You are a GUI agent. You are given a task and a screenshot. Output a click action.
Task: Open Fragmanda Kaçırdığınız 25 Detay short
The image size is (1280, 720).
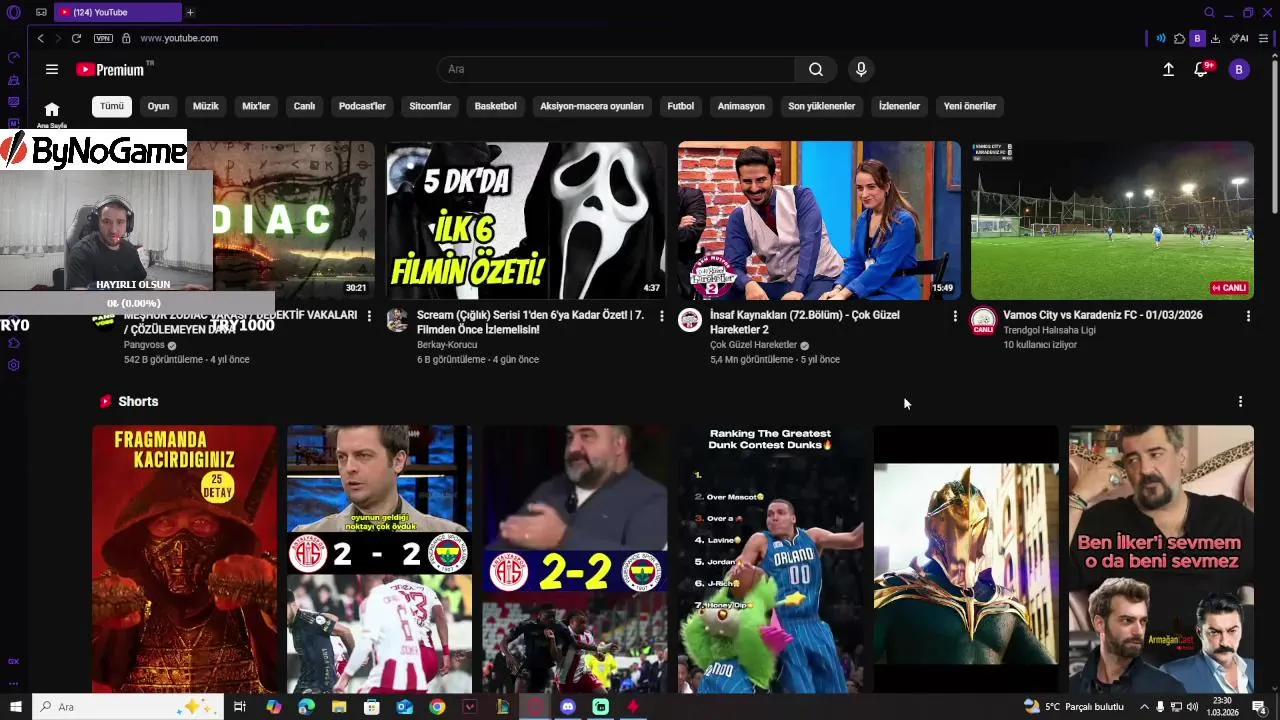tap(184, 559)
